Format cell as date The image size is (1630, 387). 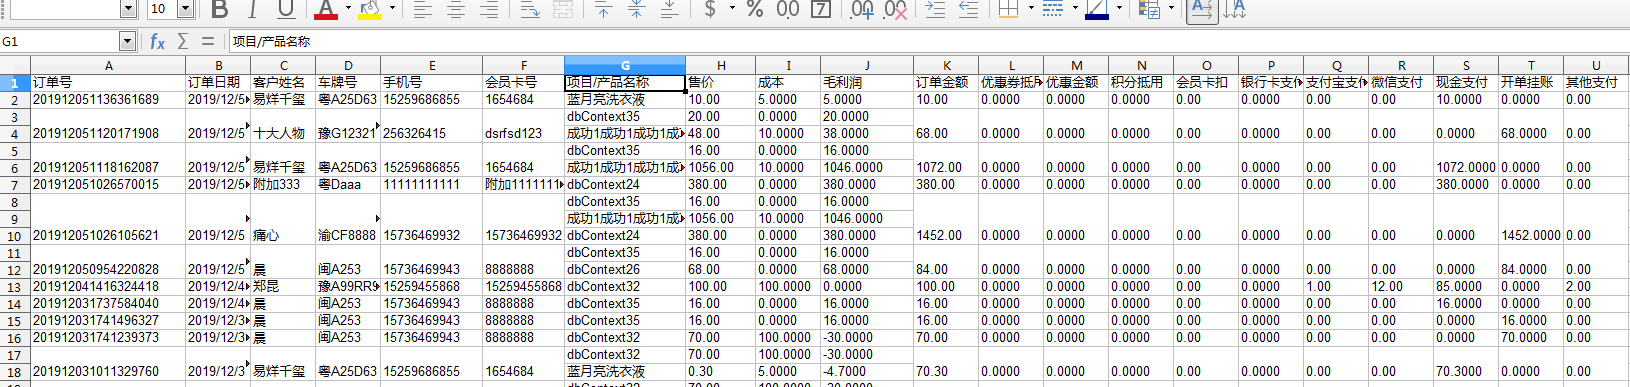click(821, 10)
